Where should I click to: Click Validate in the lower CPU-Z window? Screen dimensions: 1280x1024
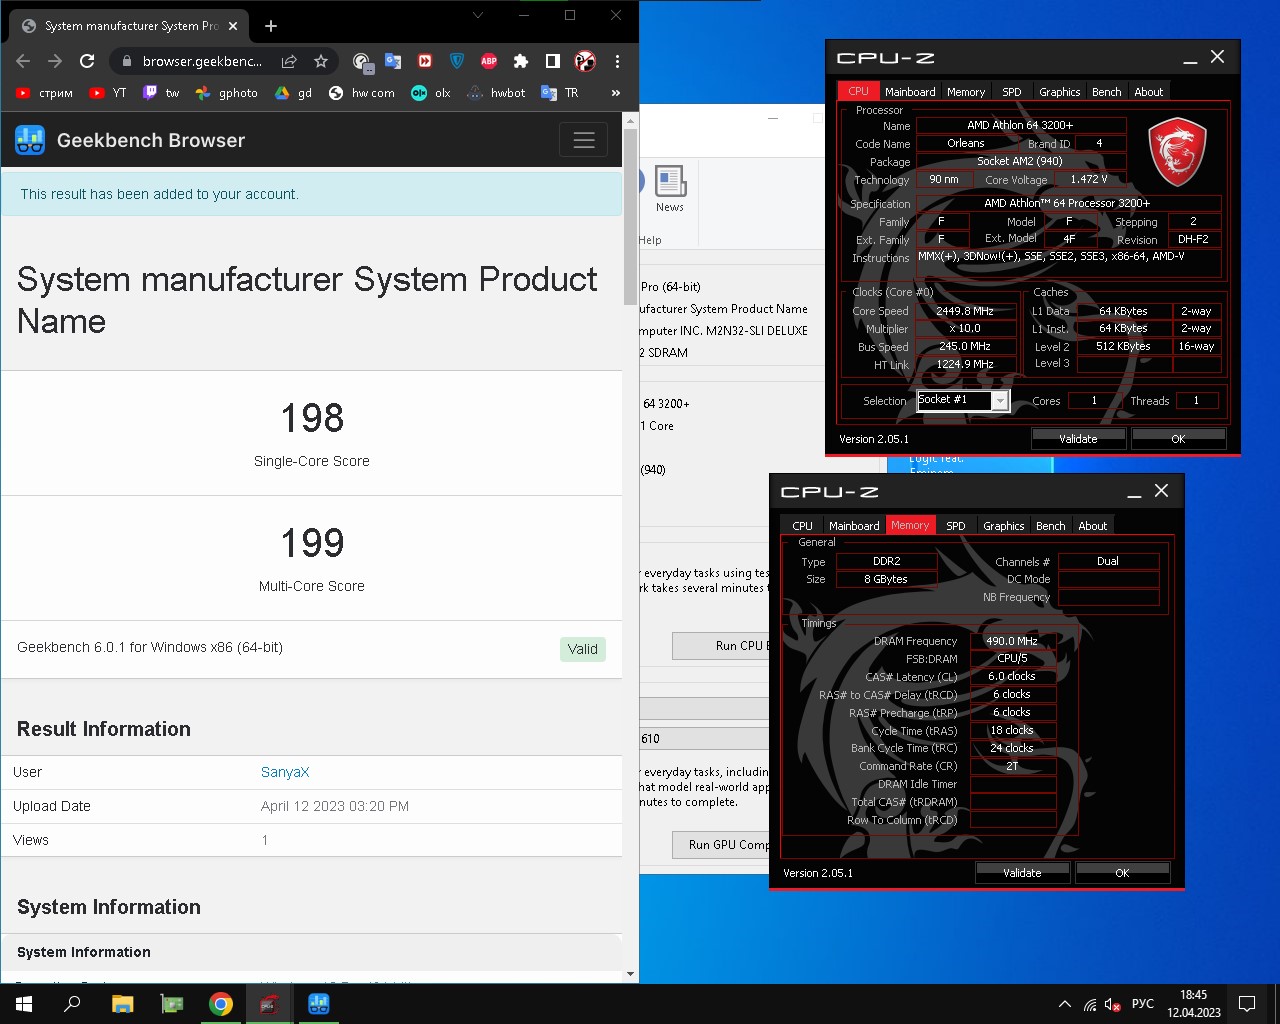pos(1022,872)
